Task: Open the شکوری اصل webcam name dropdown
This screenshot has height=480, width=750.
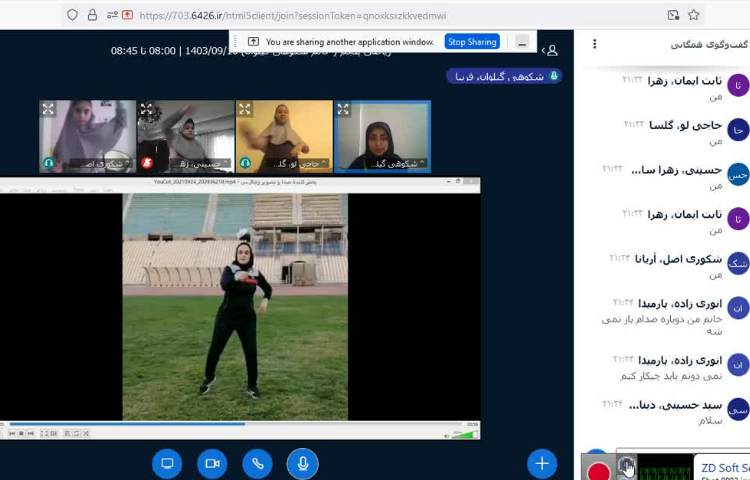Action: [101, 164]
